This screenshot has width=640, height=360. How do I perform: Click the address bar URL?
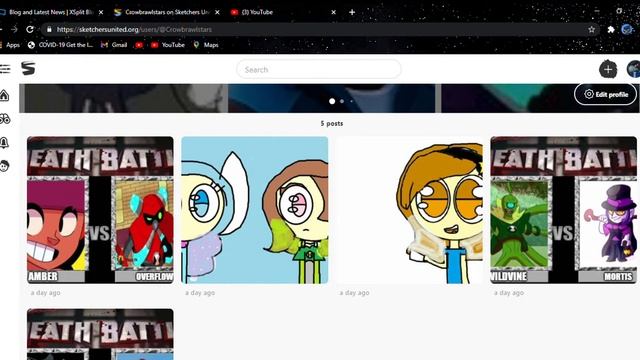(134, 29)
